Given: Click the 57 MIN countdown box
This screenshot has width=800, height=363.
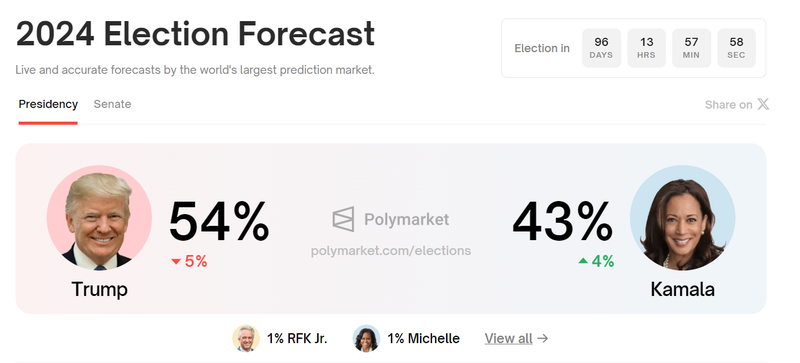Looking at the screenshot, I should (x=691, y=48).
